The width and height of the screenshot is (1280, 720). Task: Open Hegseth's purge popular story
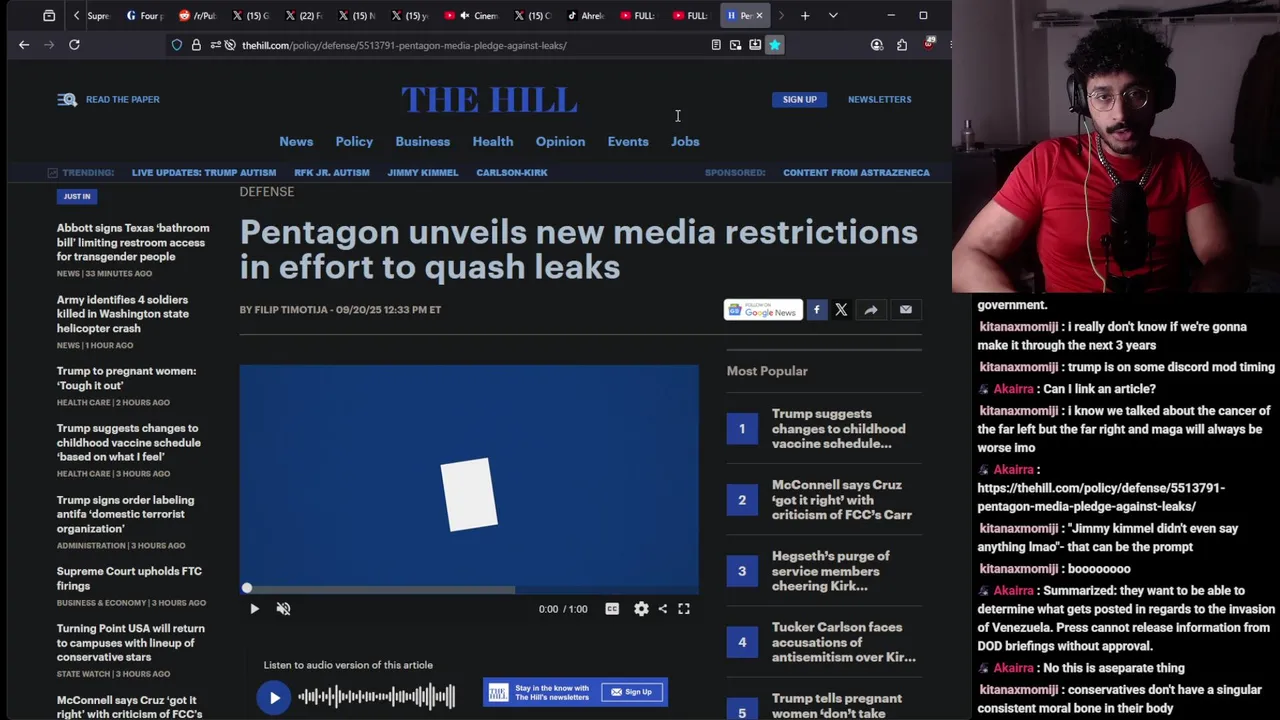[x=830, y=571]
